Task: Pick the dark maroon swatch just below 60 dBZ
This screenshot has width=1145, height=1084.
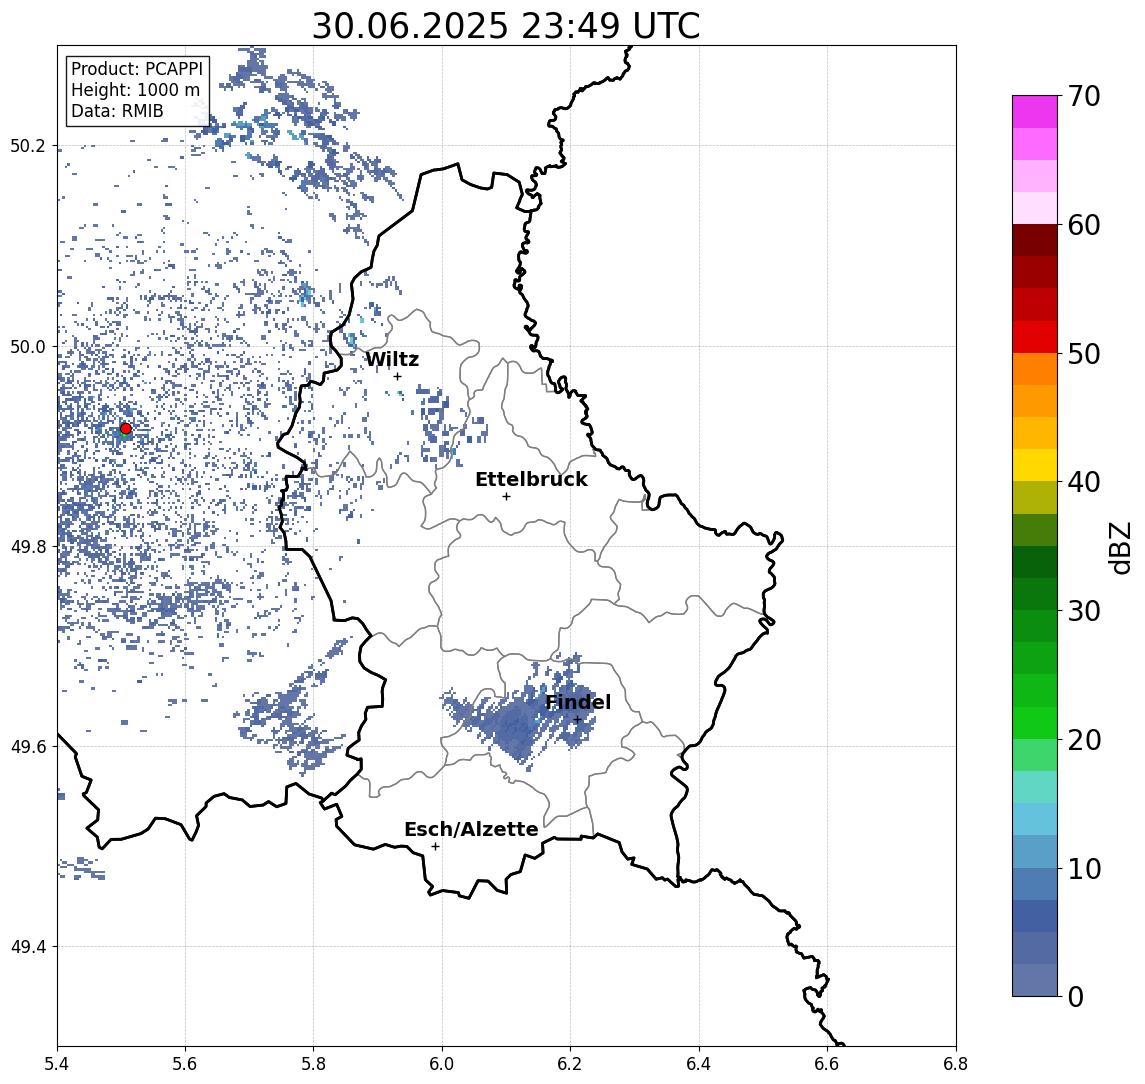Action: [1035, 240]
